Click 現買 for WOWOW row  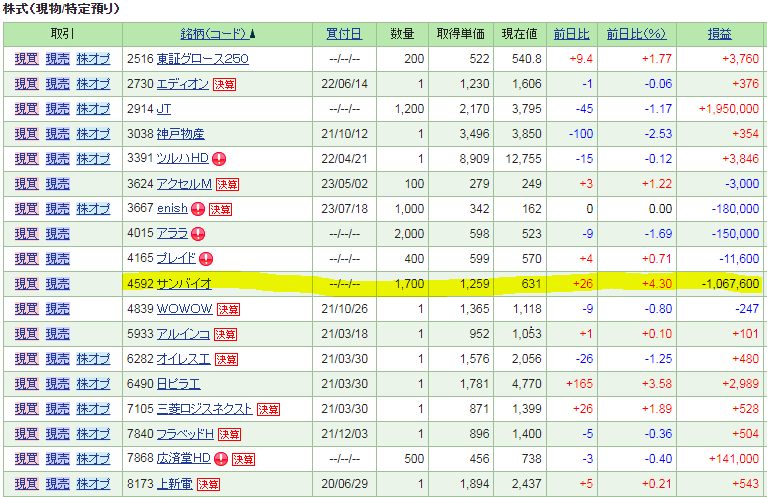(x=26, y=309)
